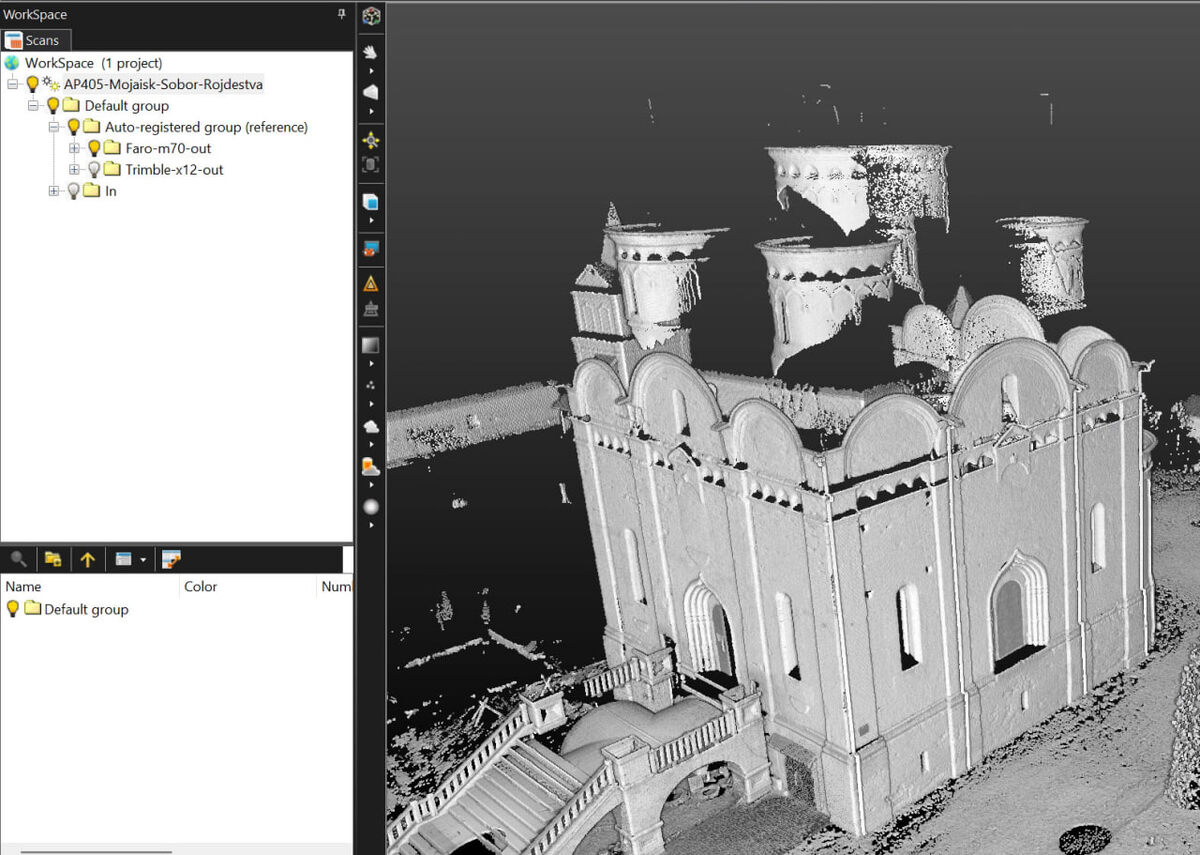Choose the perspective view mode icon
The width and height of the screenshot is (1200, 855).
click(371, 92)
